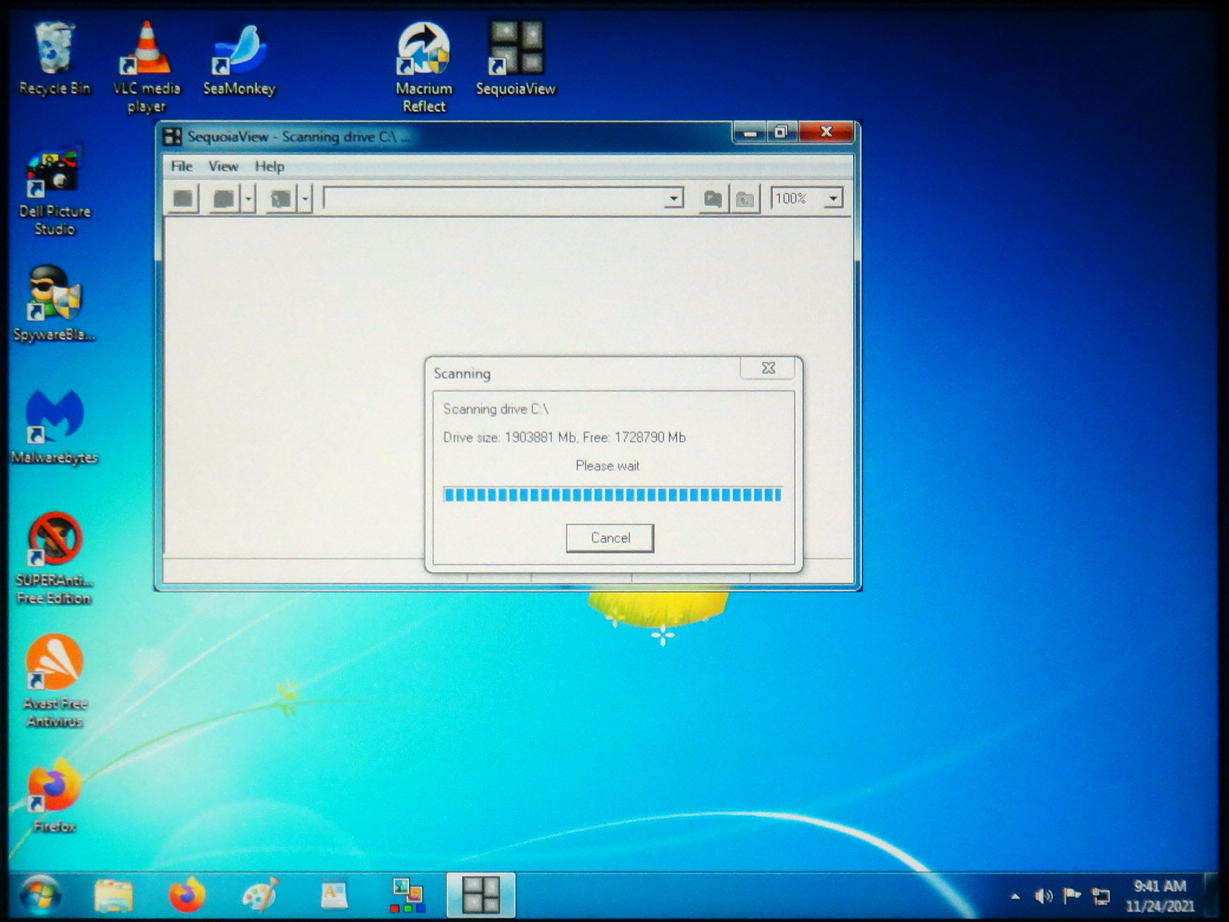Open the WordPad taskbar icon
This screenshot has width=1229, height=922.
tap(333, 894)
